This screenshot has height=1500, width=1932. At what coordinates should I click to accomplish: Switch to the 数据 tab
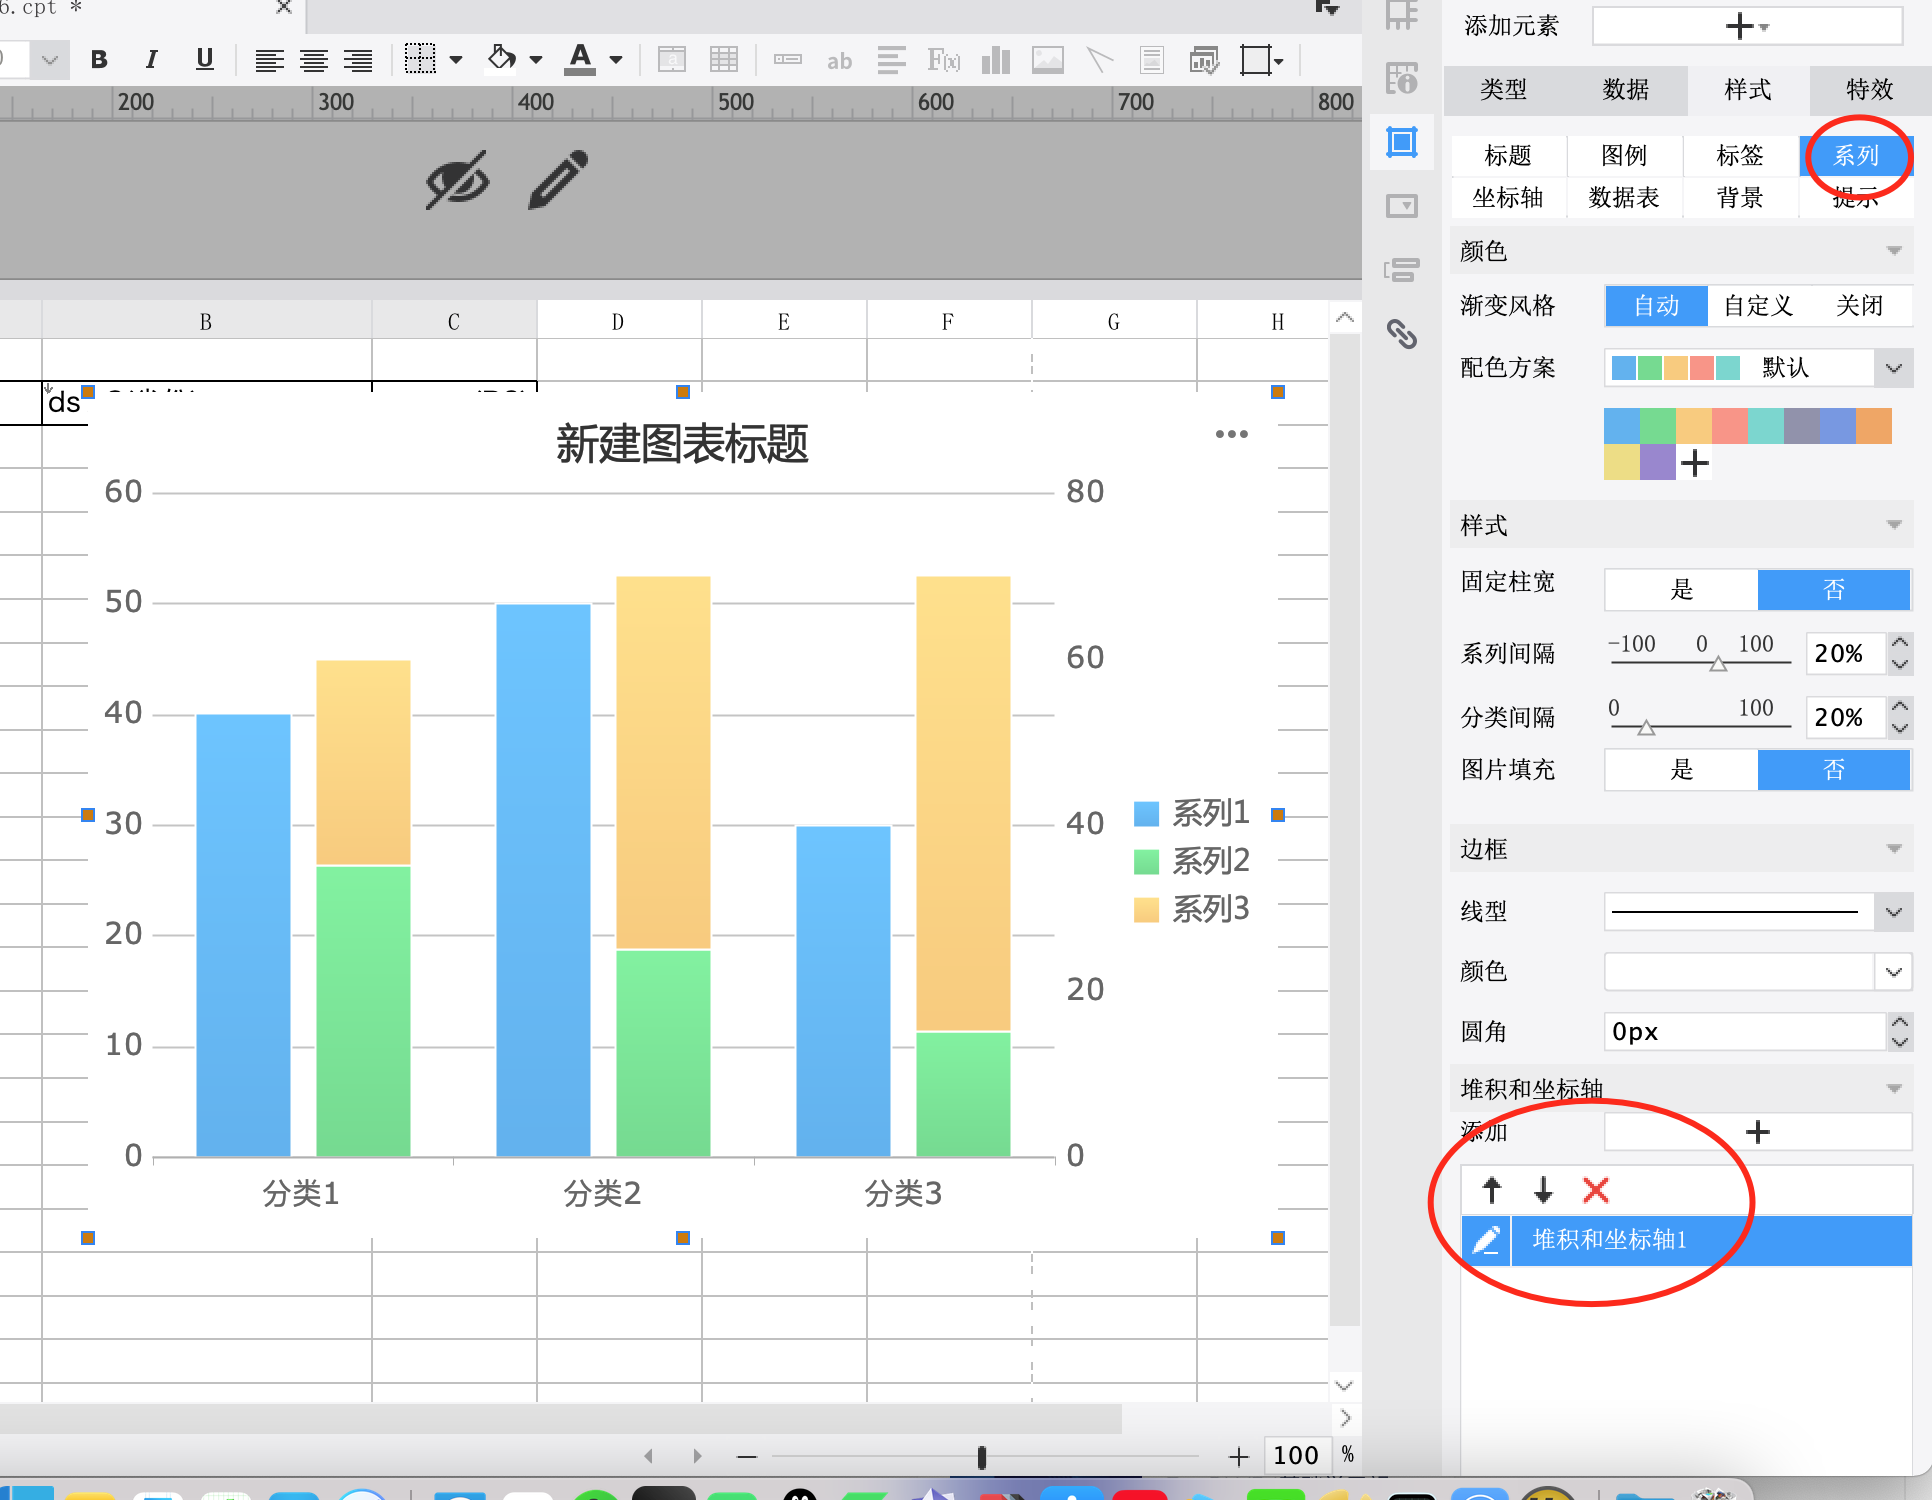(1625, 90)
